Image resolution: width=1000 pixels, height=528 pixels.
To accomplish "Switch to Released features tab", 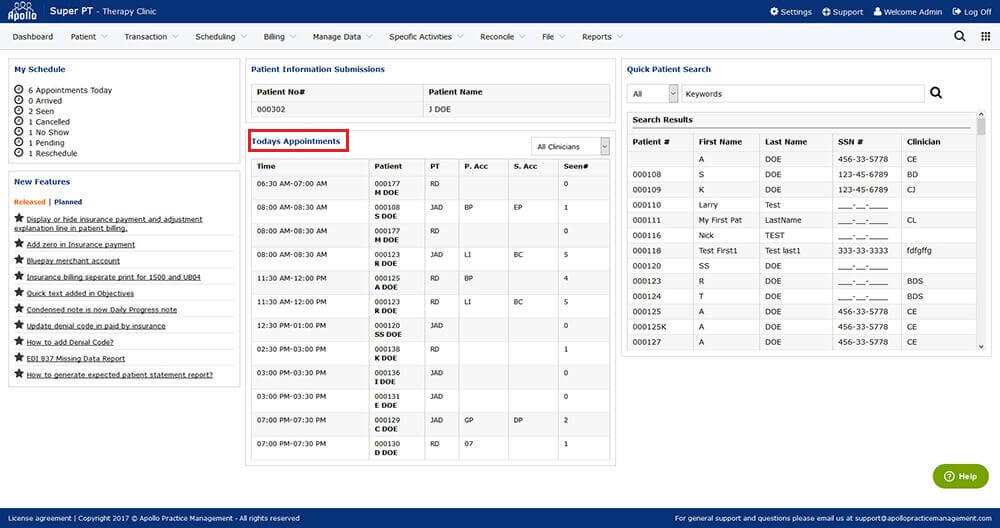I will click(x=30, y=202).
